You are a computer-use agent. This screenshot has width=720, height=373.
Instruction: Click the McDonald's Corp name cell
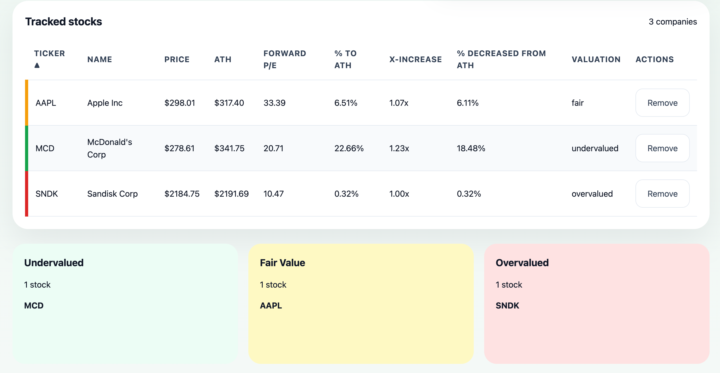coord(110,148)
